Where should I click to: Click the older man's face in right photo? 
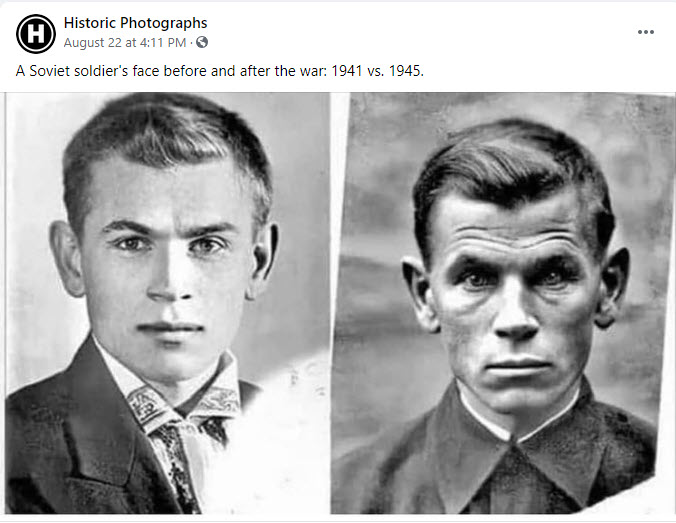515,302
